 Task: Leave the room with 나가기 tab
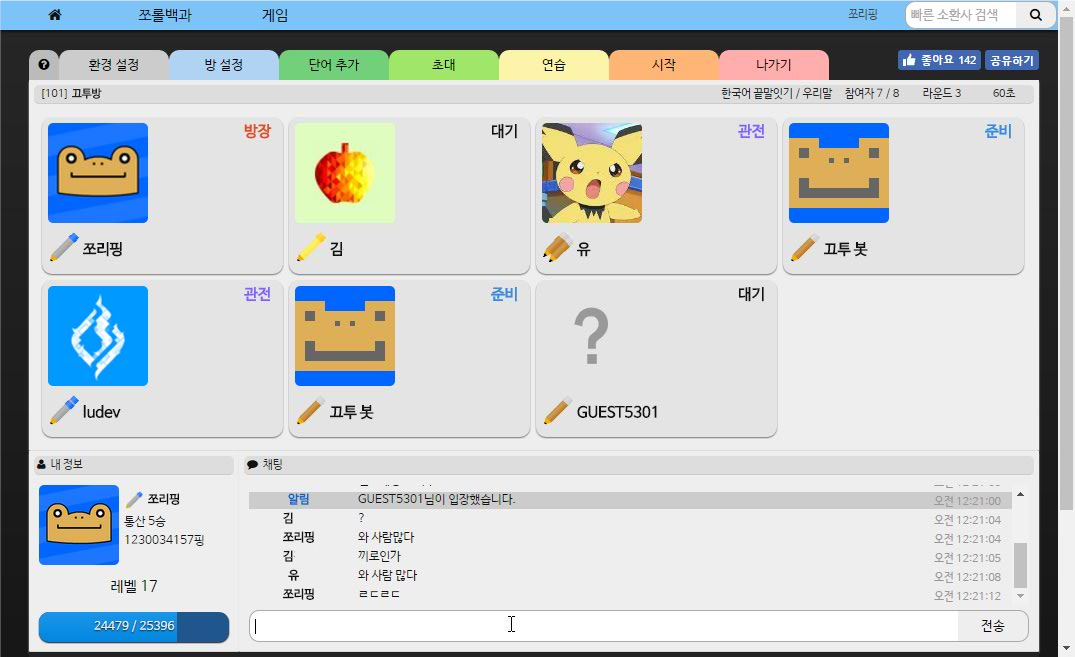pos(773,65)
